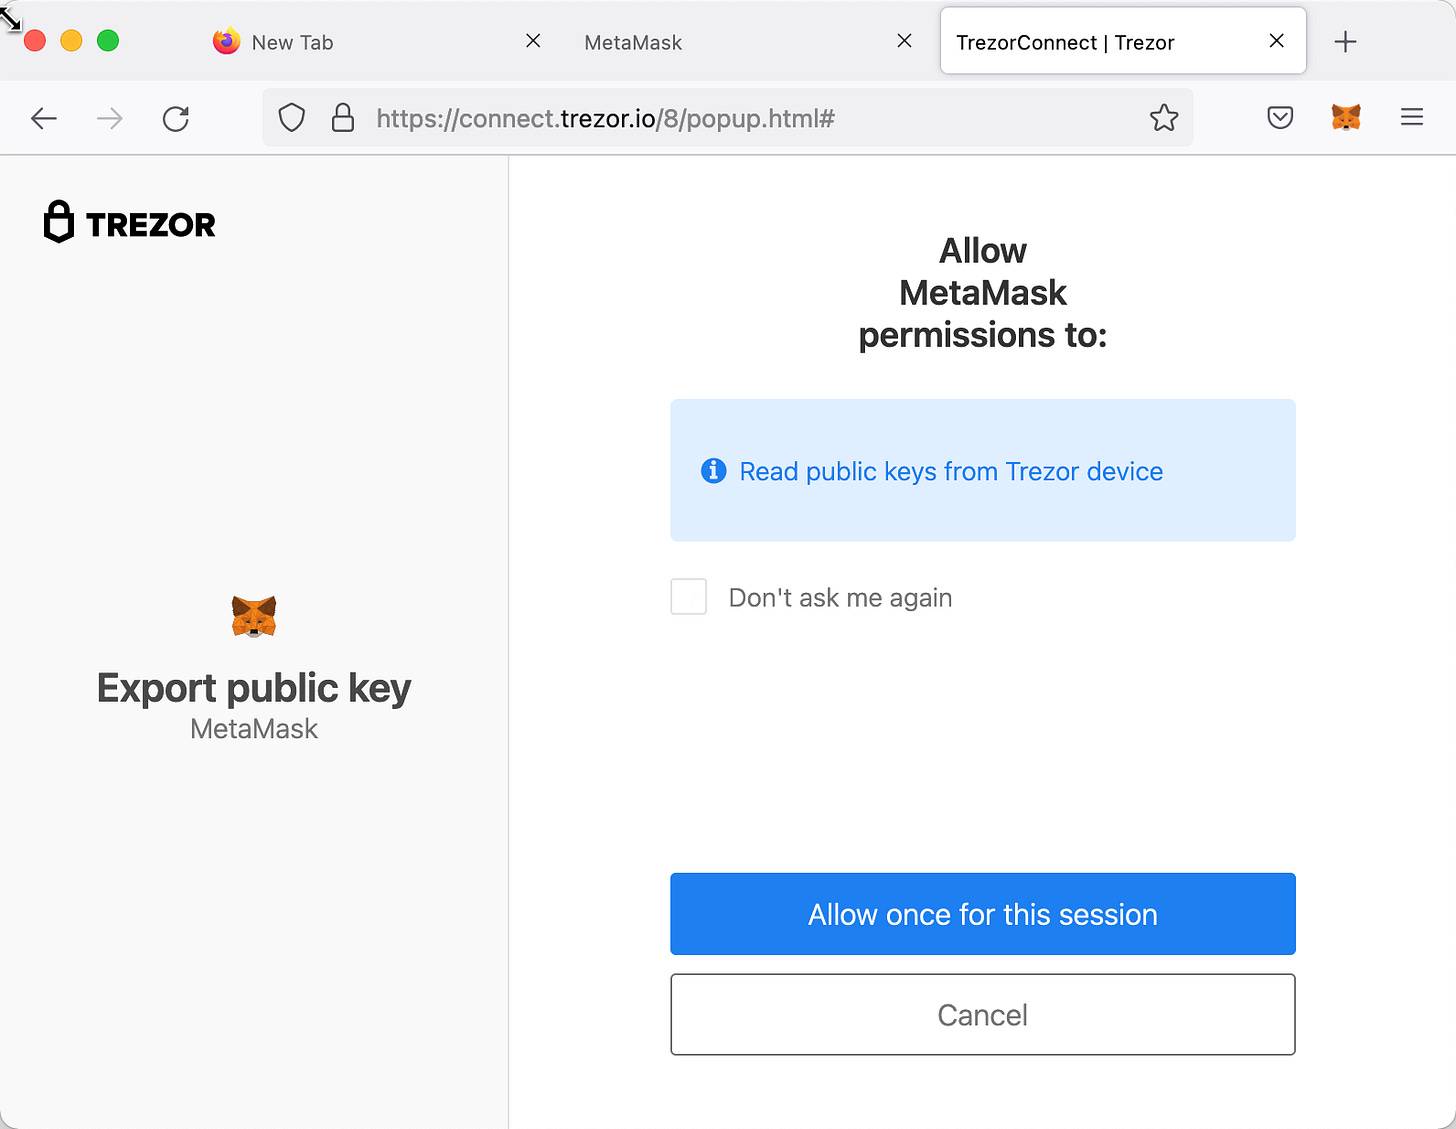The width and height of the screenshot is (1456, 1129).
Task: Maximize window with the green button
Action: [x=108, y=41]
